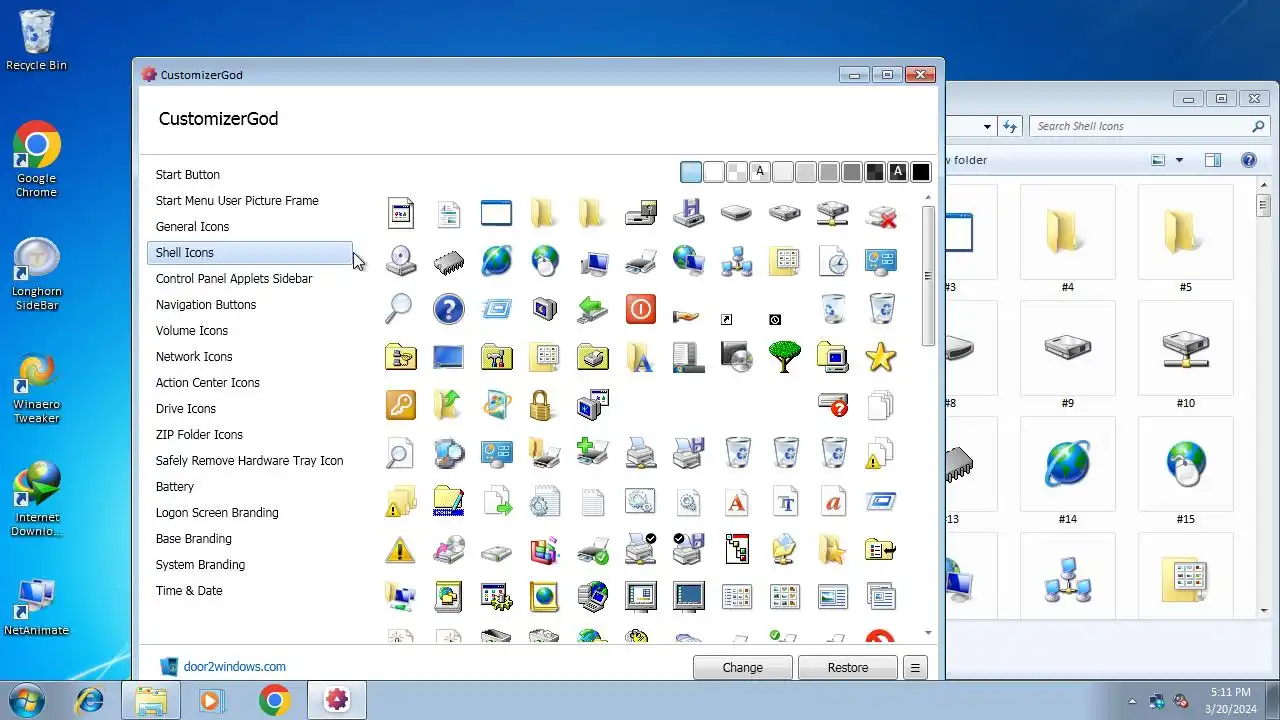
Task: Open the hamburger options menu beside Restore
Action: 915,667
